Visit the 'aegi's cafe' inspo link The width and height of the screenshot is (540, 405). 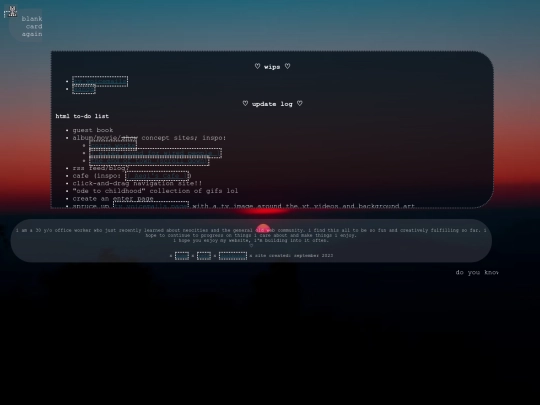pyautogui.click(x=157, y=176)
